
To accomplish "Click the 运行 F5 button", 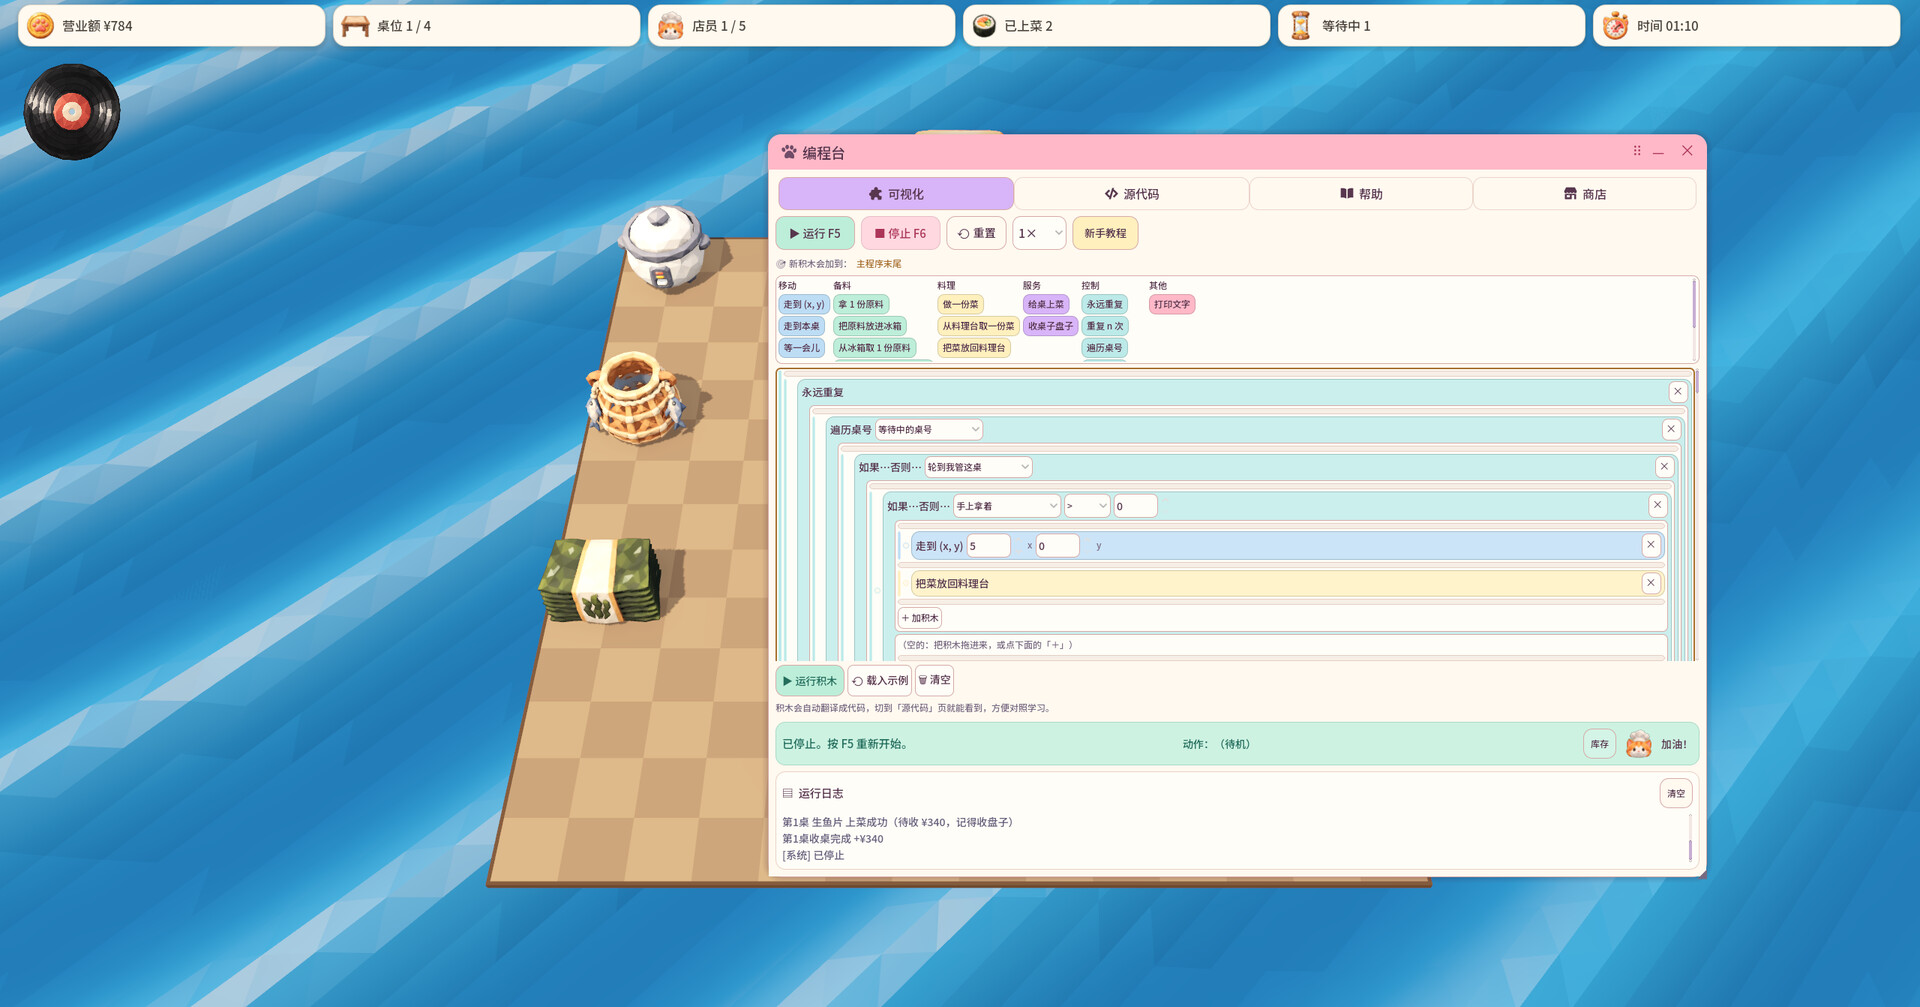I will [815, 233].
